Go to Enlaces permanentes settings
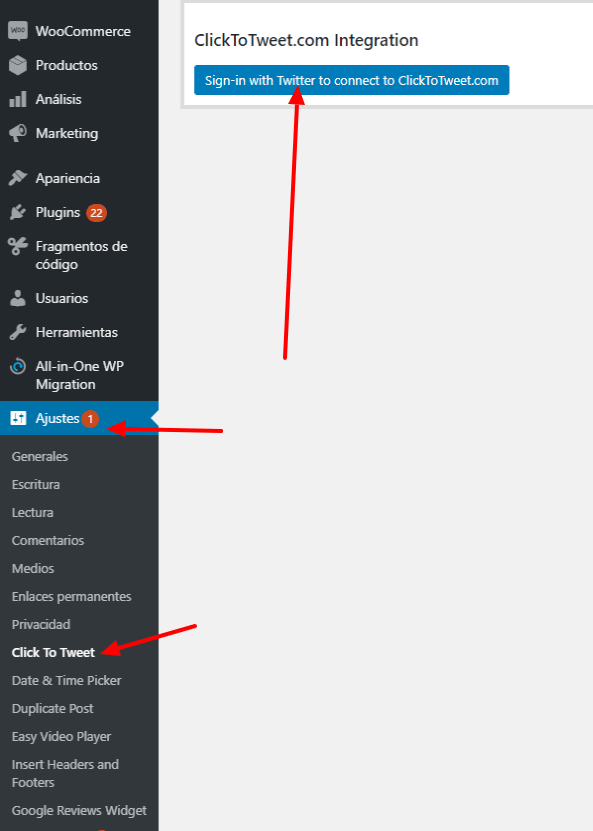This screenshot has height=831, width=593. click(x=72, y=596)
